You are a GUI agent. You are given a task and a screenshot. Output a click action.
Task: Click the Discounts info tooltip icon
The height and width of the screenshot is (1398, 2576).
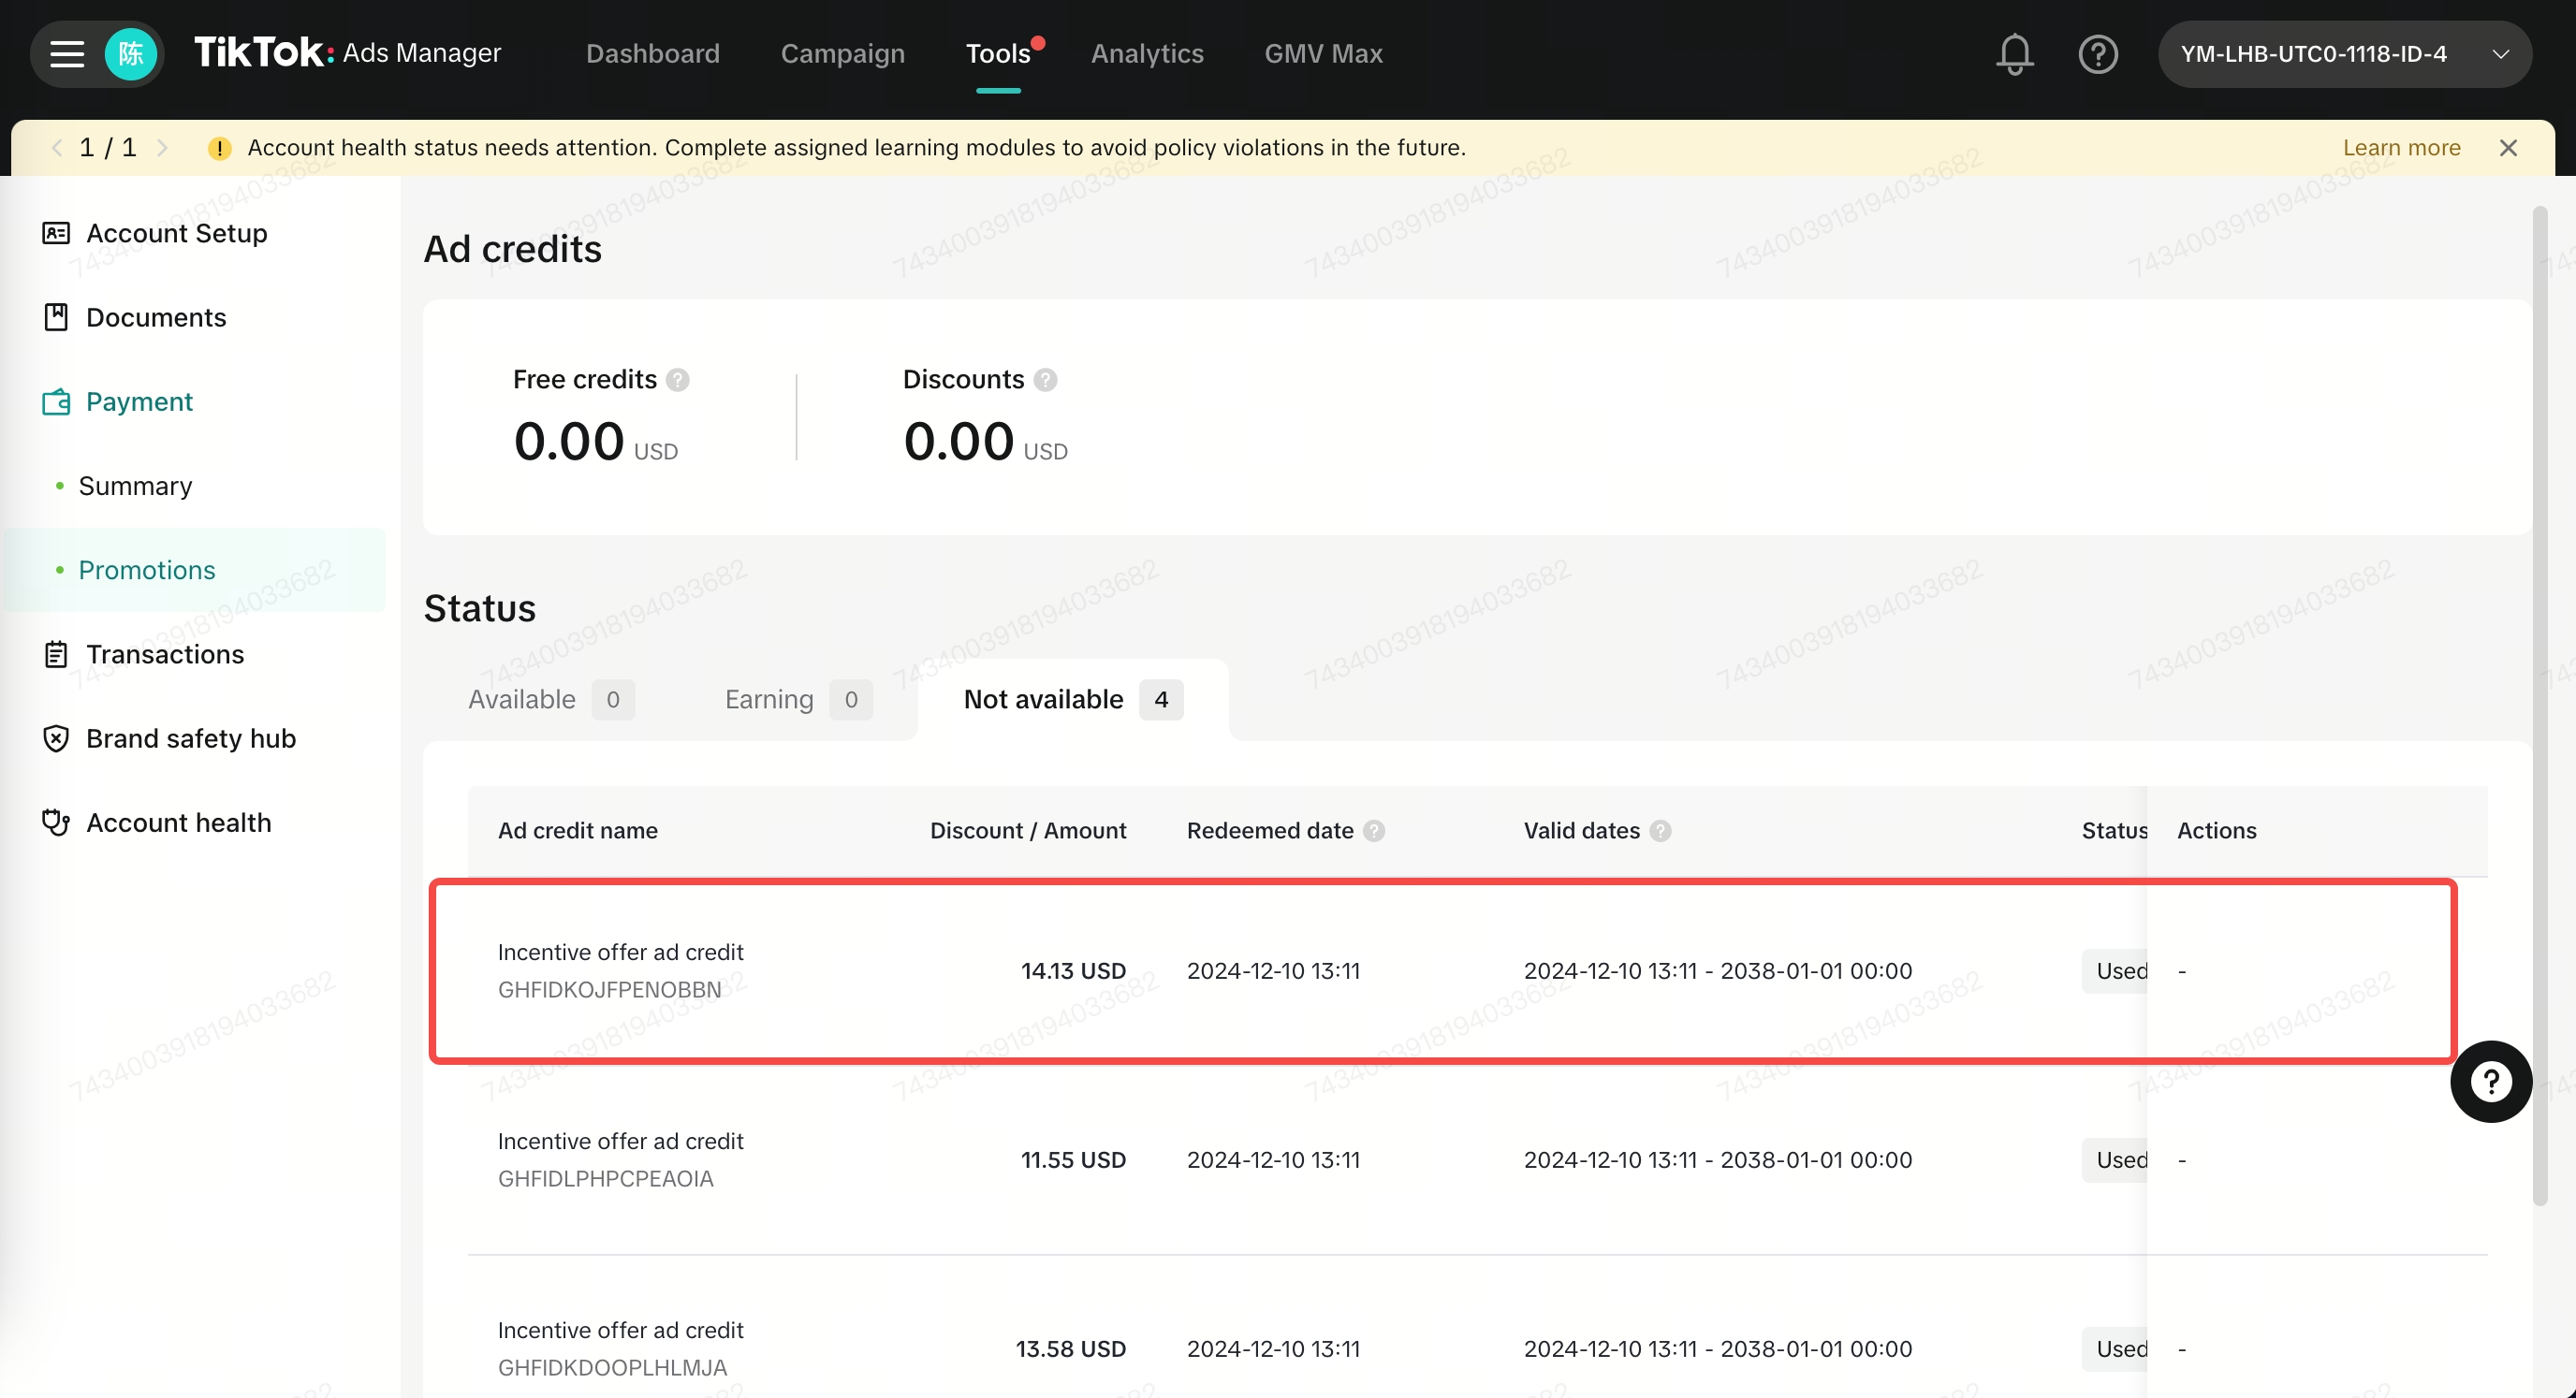pos(1045,380)
